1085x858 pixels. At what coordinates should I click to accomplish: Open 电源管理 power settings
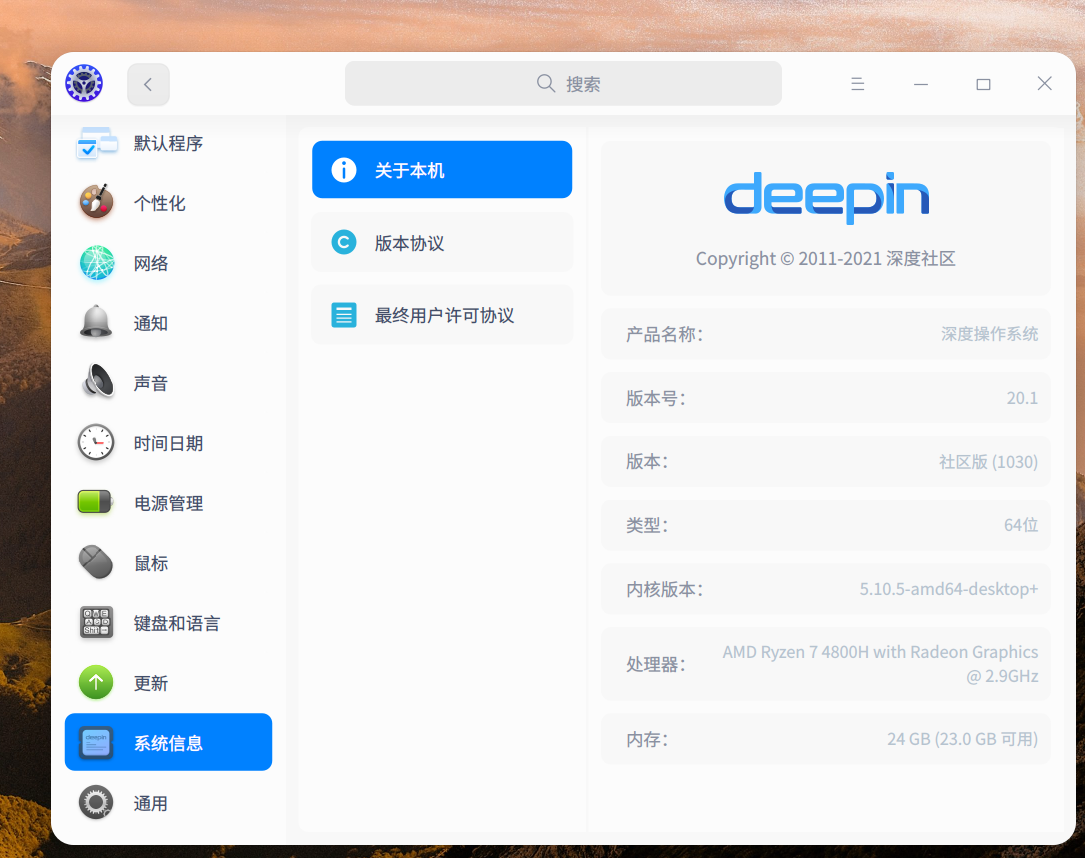click(x=168, y=503)
